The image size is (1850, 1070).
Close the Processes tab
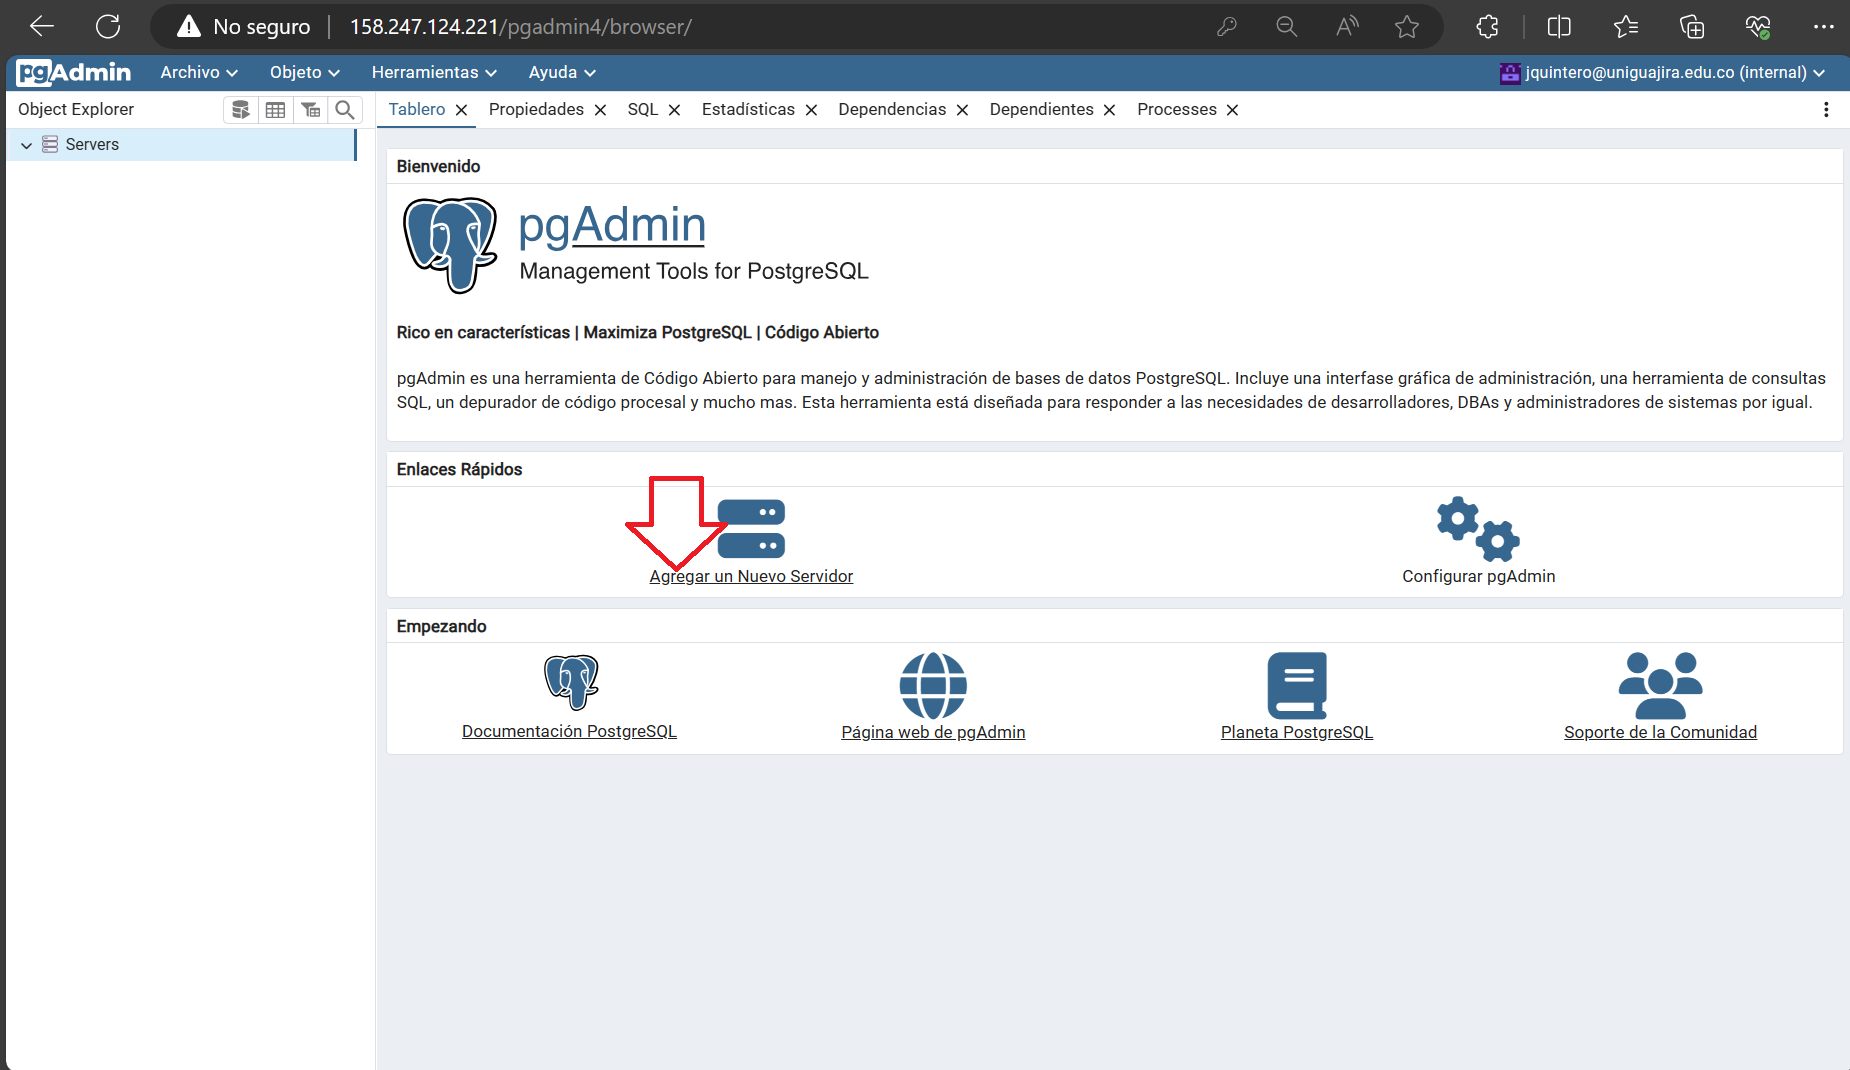point(1232,110)
